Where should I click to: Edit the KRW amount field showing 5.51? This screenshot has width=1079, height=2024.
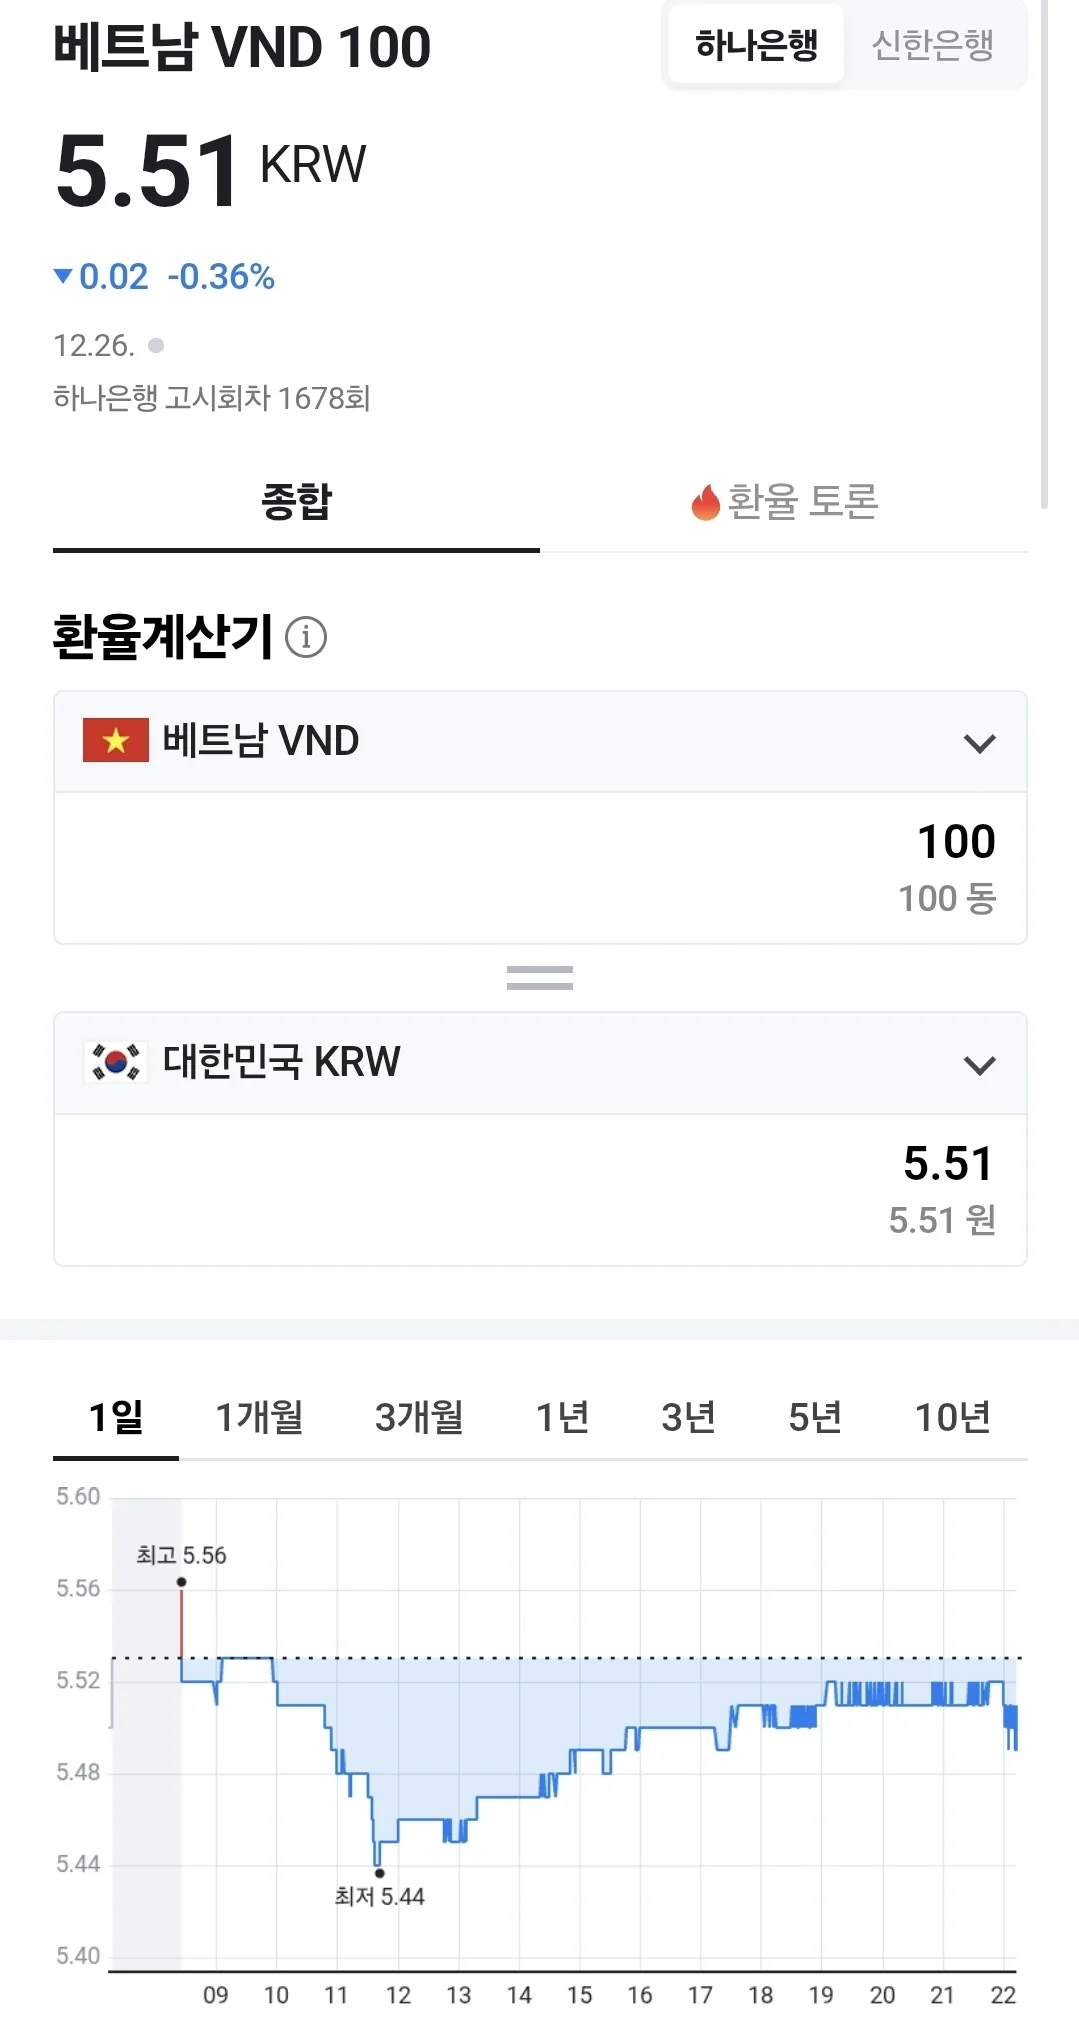point(540,1190)
